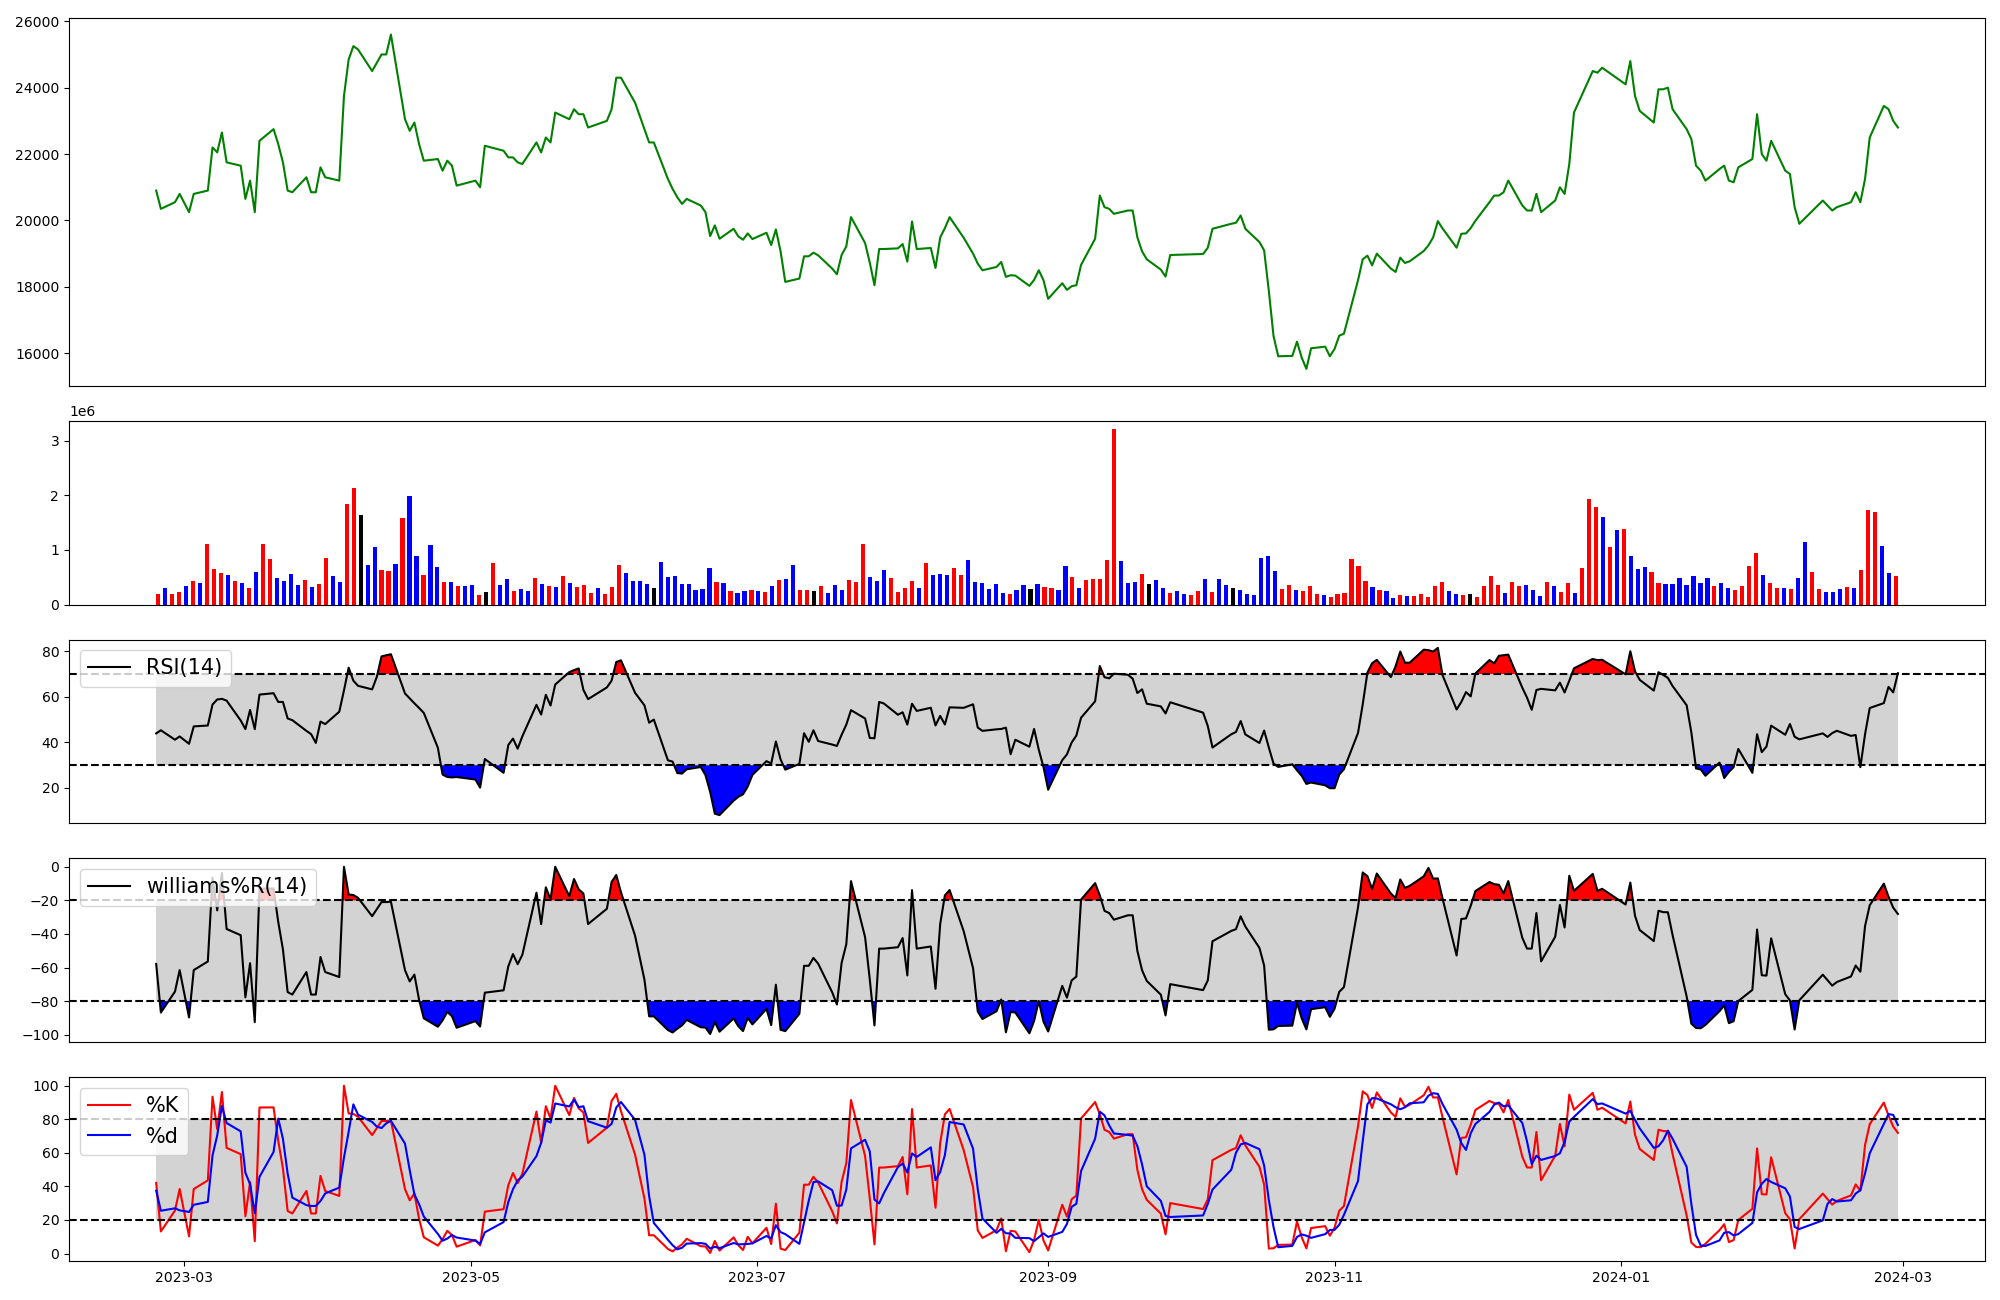Click the 2024-03 x-axis date label
This screenshot has height=1300, width=2000.
(x=1903, y=1277)
